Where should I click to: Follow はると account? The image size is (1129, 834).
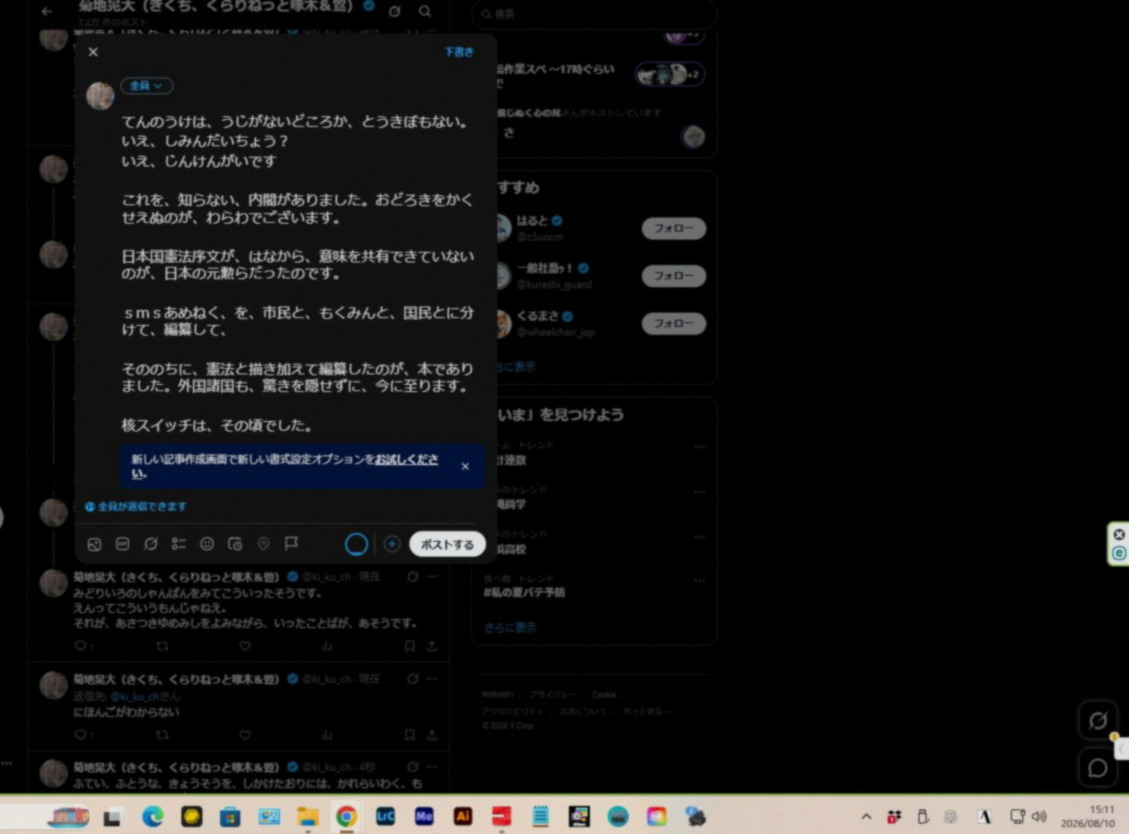coord(673,228)
